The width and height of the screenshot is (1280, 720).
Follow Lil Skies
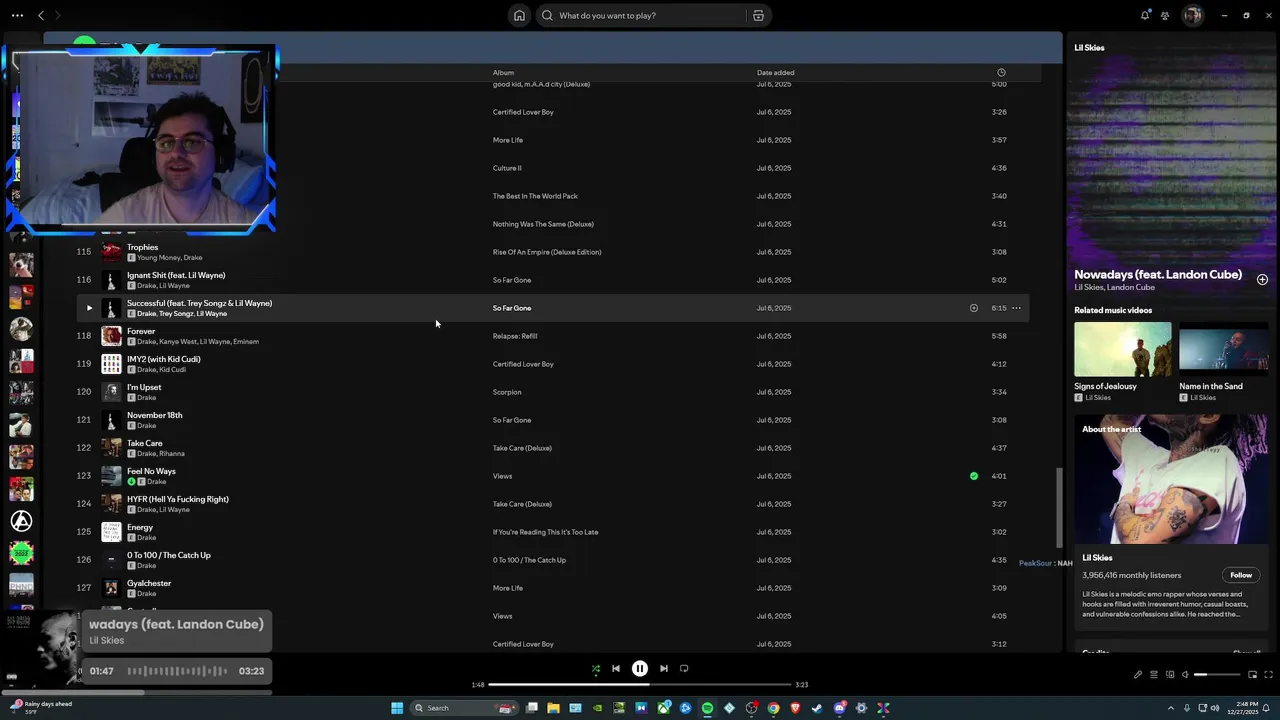pos(1241,575)
